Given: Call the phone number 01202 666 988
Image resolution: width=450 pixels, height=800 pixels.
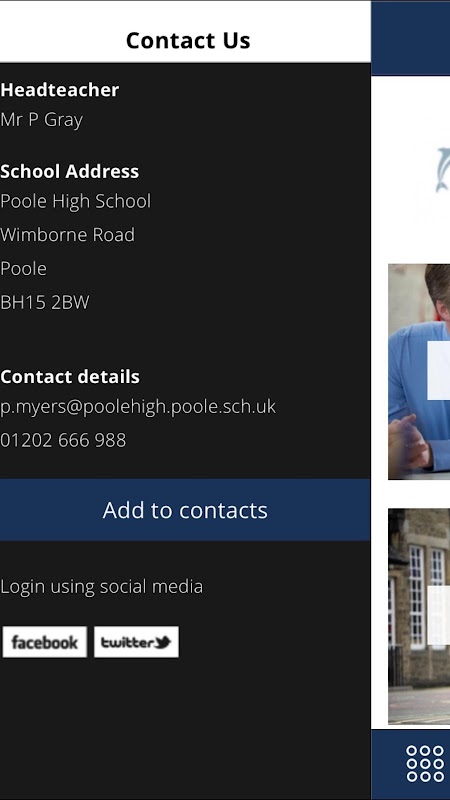Looking at the screenshot, I should coord(63,440).
